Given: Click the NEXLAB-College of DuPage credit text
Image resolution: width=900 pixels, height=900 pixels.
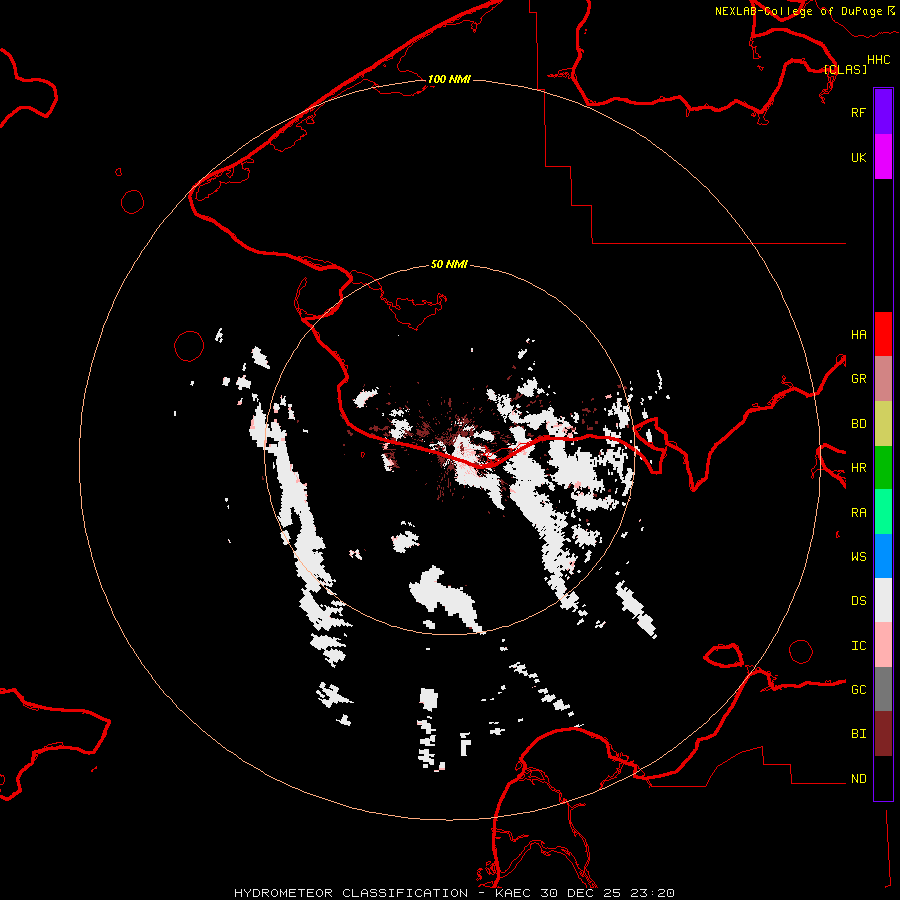Looking at the screenshot, I should (798, 11).
